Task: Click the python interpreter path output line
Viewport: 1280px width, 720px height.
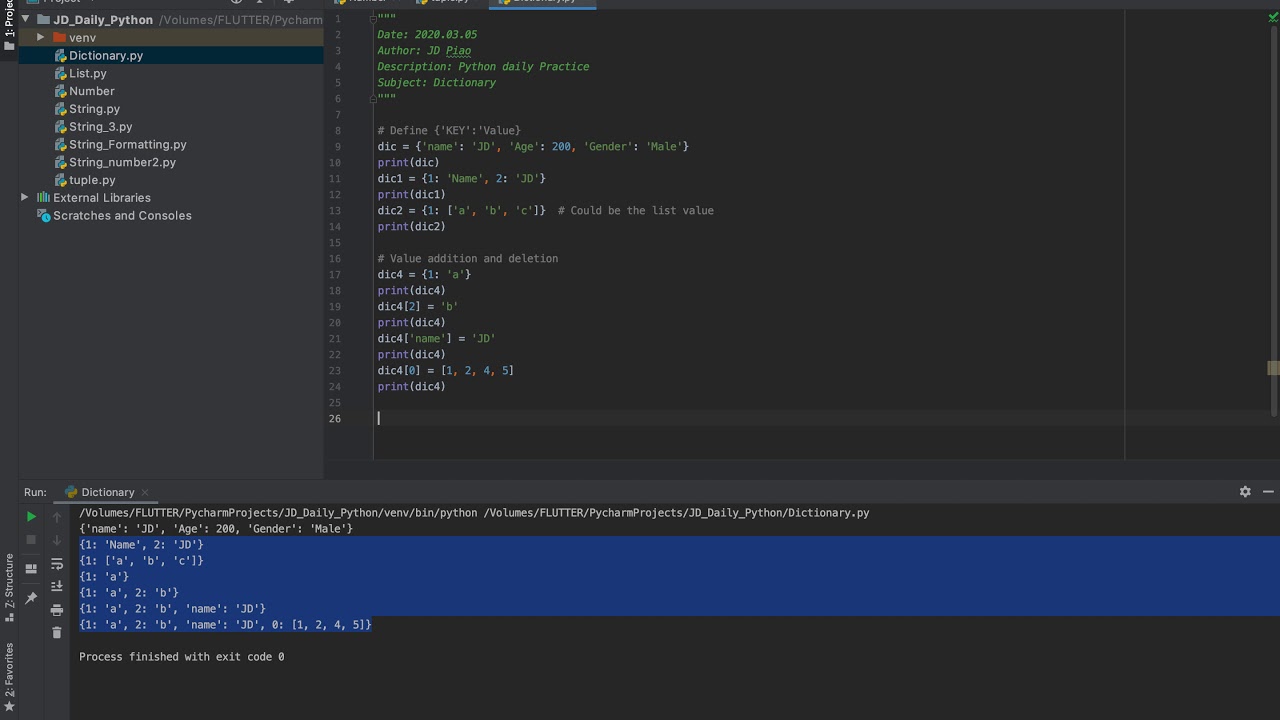Action: click(x=474, y=512)
